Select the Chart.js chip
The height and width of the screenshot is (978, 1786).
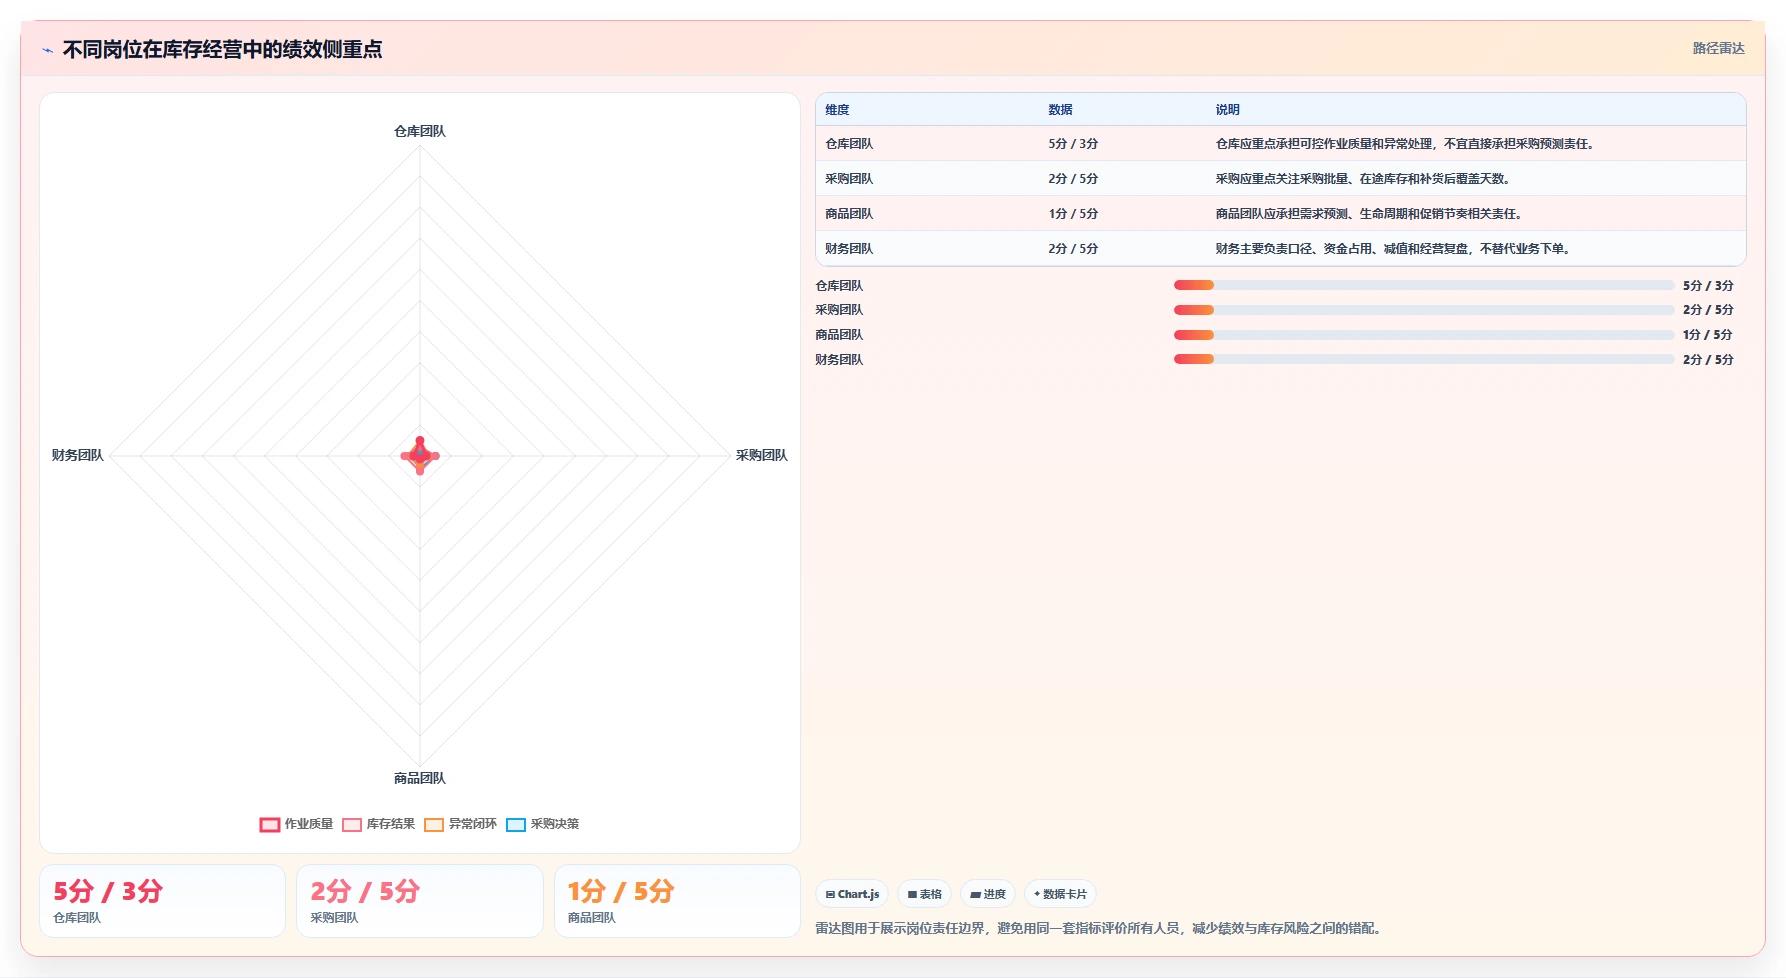point(852,894)
